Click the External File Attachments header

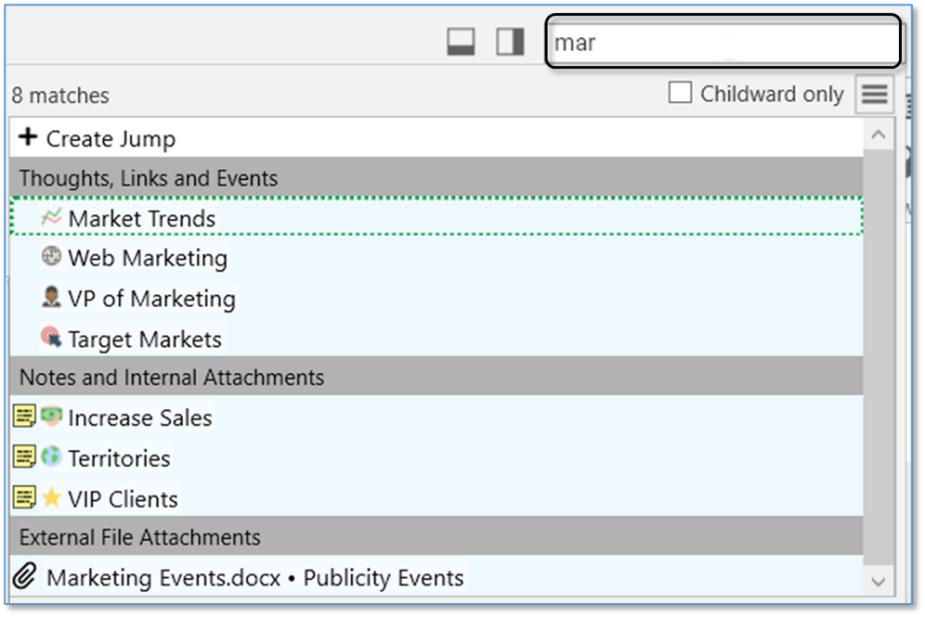(139, 537)
